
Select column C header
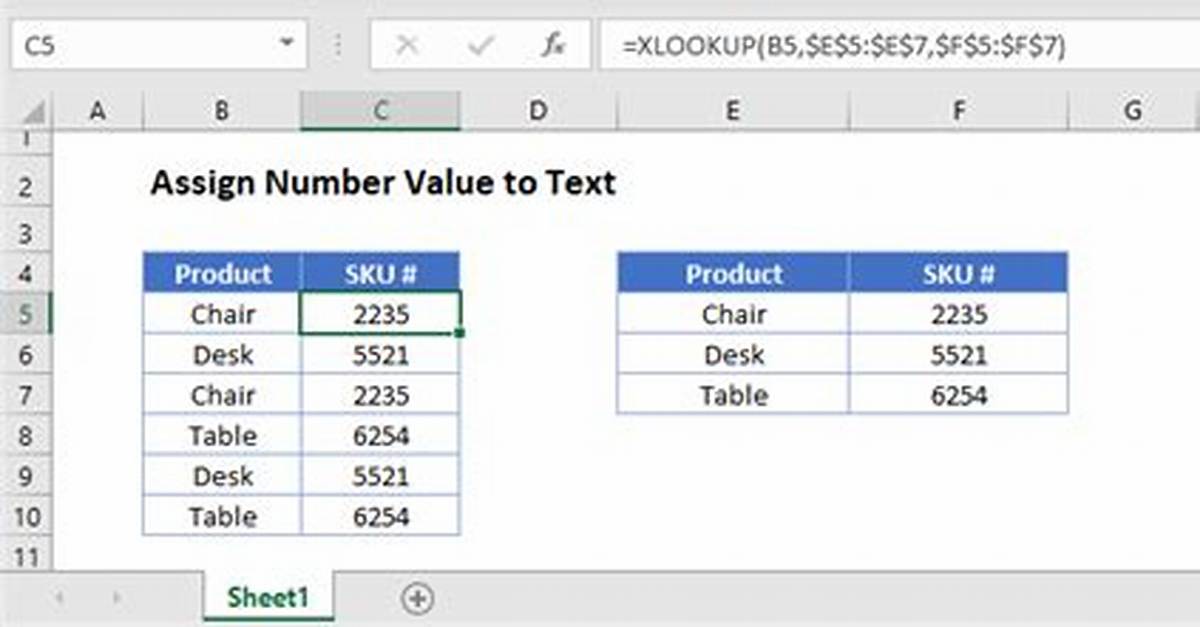click(380, 111)
